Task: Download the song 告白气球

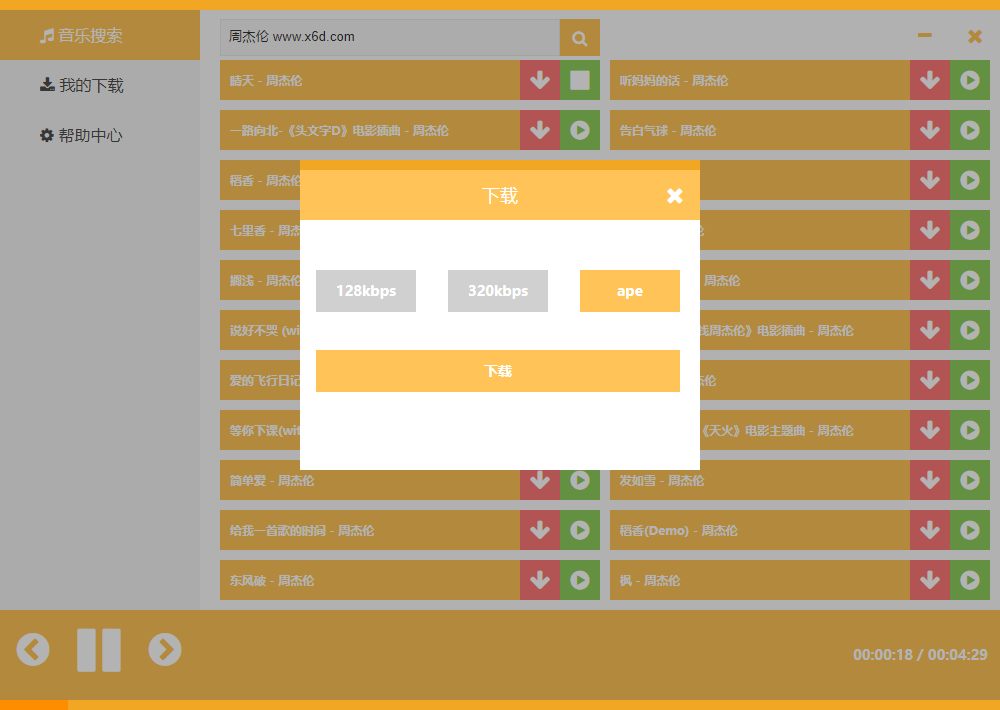Action: (x=929, y=130)
